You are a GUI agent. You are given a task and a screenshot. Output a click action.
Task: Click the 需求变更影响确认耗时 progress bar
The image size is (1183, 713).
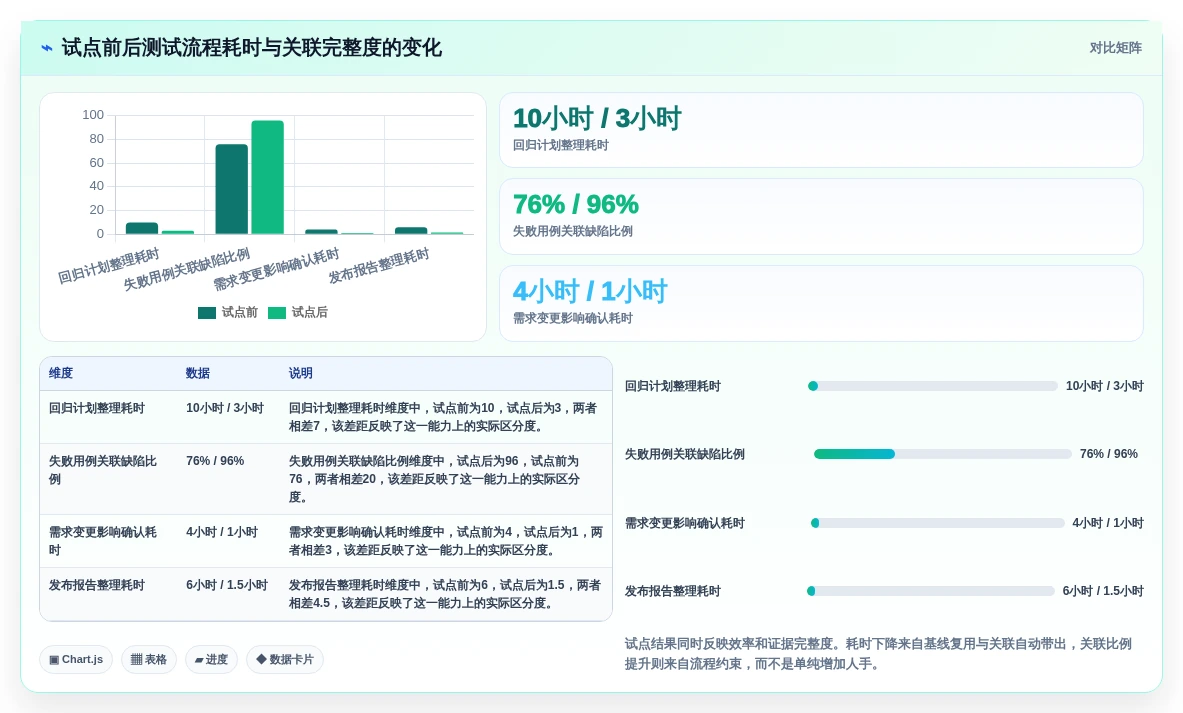point(937,523)
